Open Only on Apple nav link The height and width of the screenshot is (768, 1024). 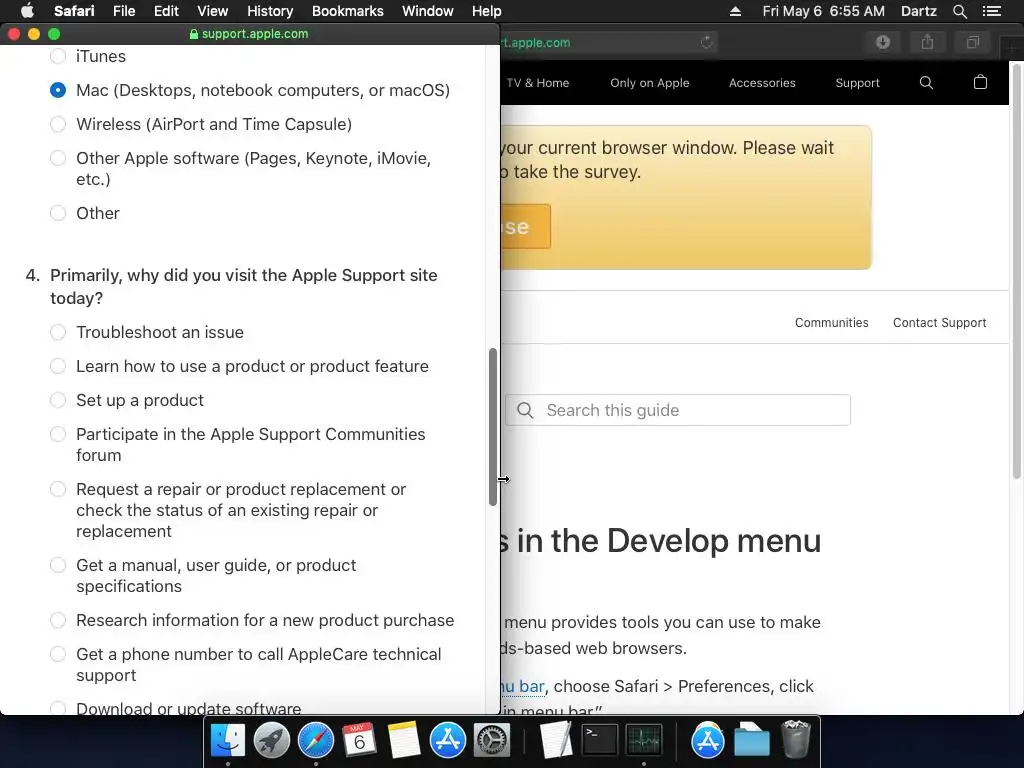tap(650, 83)
